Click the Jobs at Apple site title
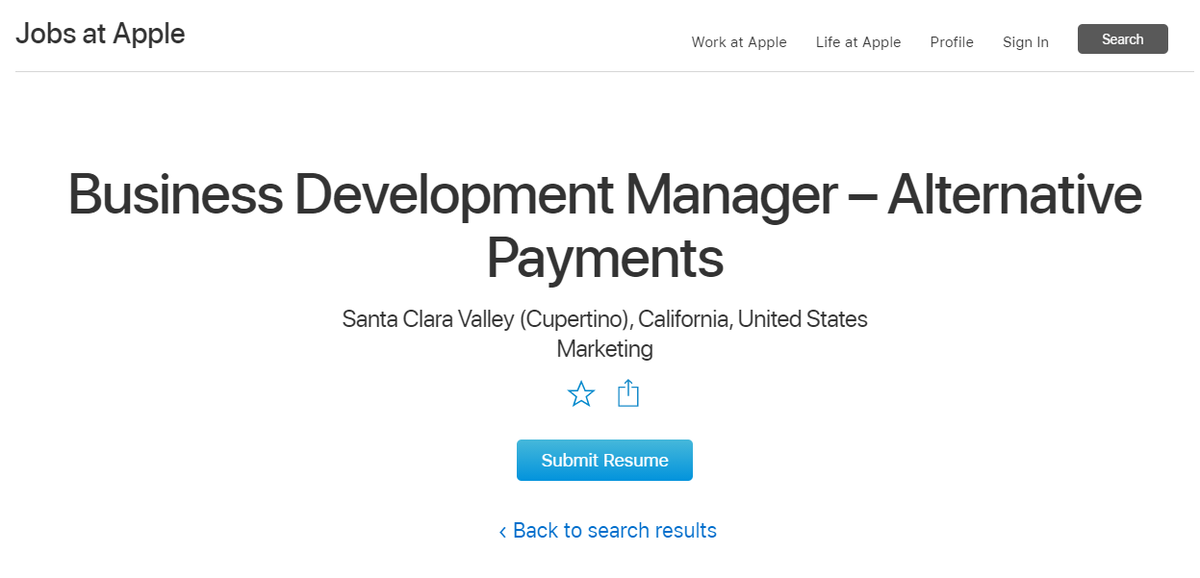The image size is (1200, 578). click(x=100, y=33)
